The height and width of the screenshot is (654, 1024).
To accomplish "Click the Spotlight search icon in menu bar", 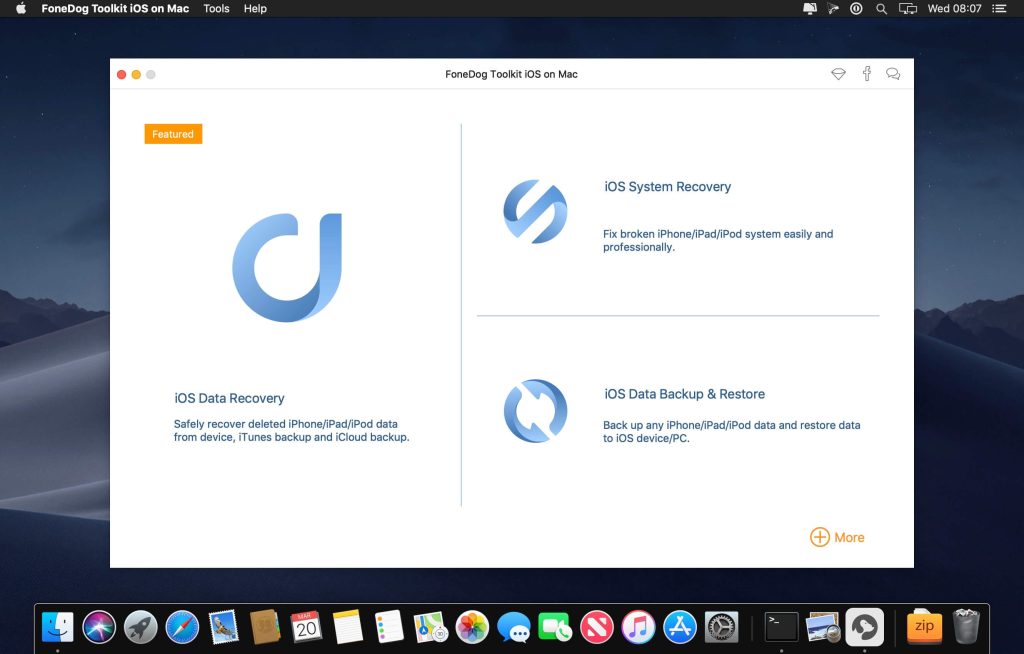I will [x=881, y=8].
